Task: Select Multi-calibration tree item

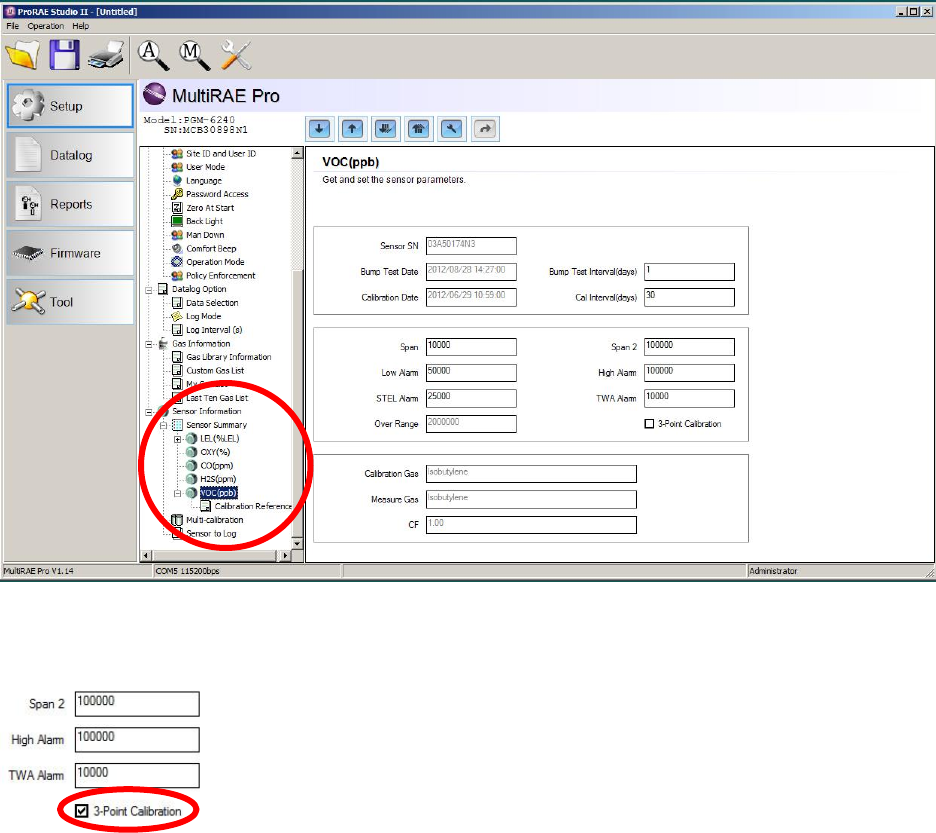Action: click(x=214, y=520)
